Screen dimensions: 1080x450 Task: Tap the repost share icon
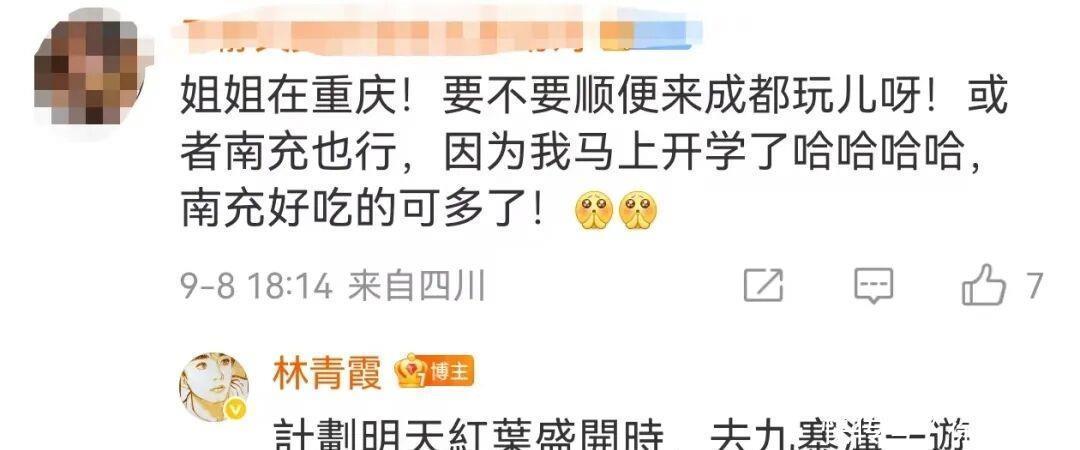(763, 285)
